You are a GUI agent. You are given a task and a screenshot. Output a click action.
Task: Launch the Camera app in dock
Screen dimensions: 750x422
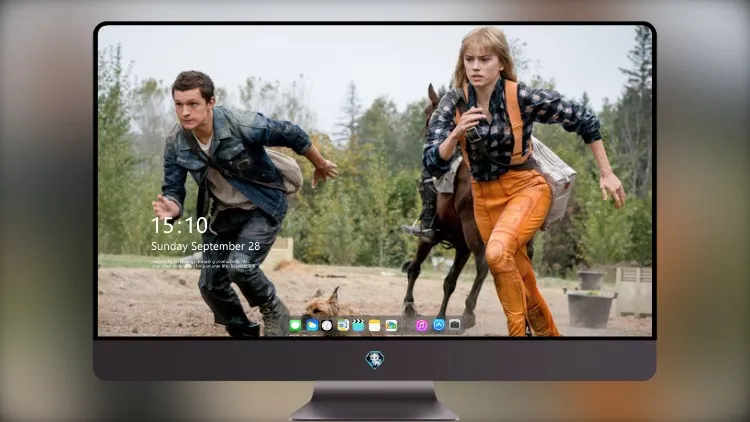[x=454, y=325]
